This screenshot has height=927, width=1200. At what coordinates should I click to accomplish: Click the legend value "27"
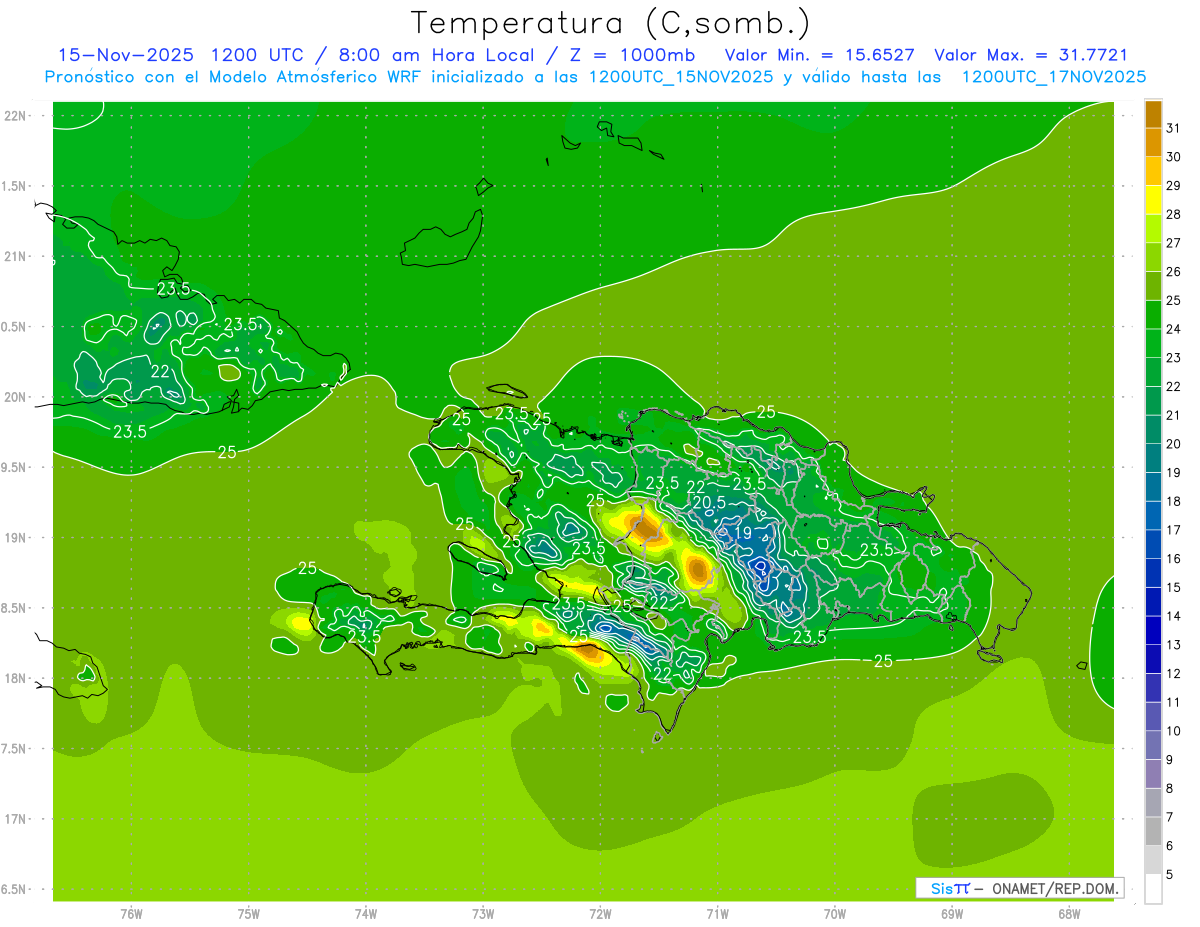pyautogui.click(x=1173, y=243)
